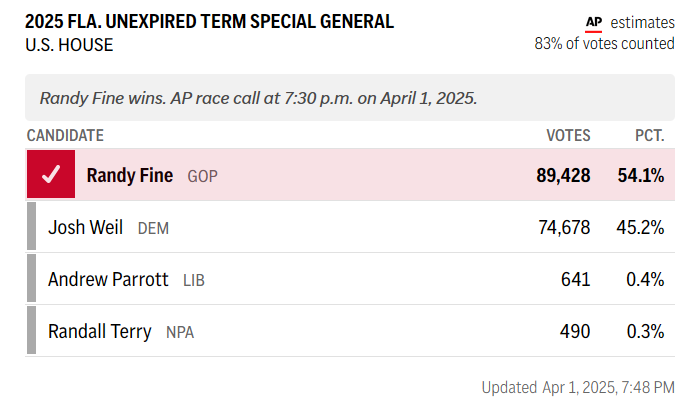The image size is (690, 411).
Task: Click the PCT. column header
Action: (x=650, y=135)
